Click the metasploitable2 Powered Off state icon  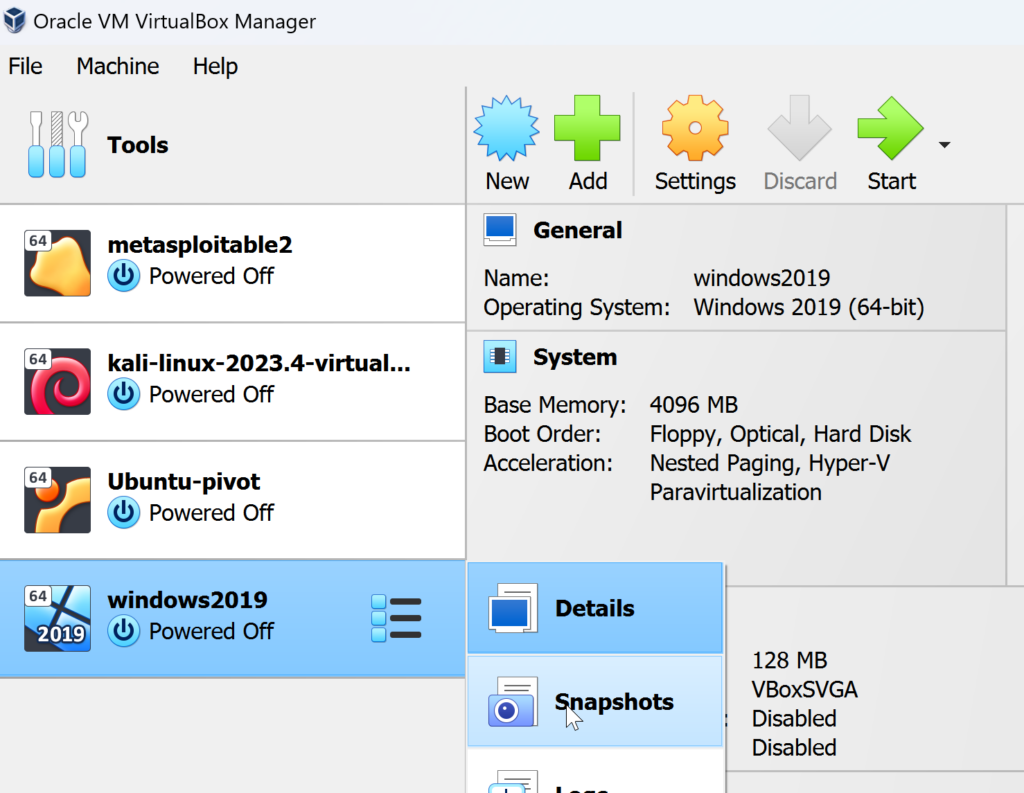click(123, 276)
